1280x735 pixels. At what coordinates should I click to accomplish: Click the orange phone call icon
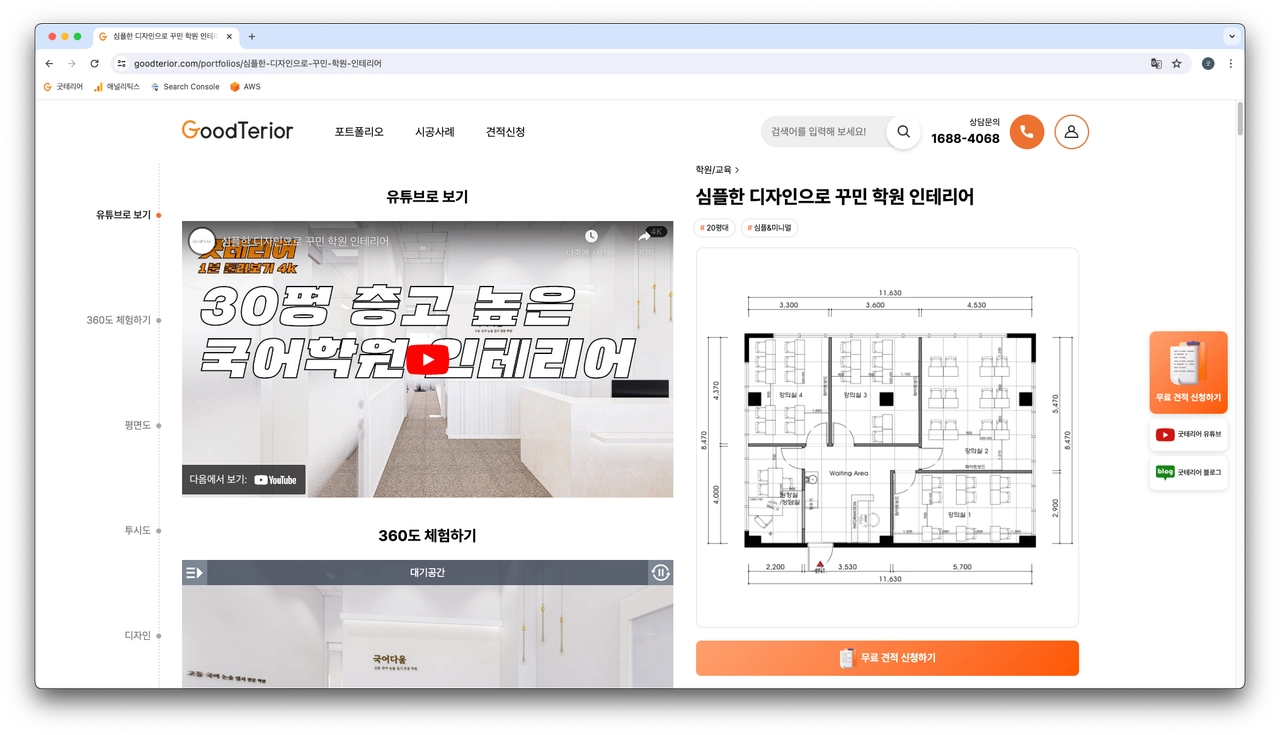[x=1026, y=132]
